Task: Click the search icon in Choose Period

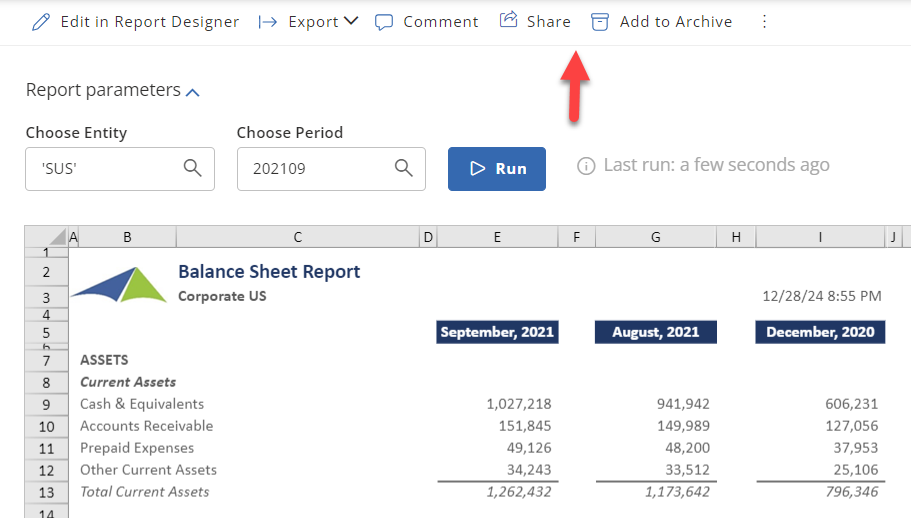Action: pos(404,168)
